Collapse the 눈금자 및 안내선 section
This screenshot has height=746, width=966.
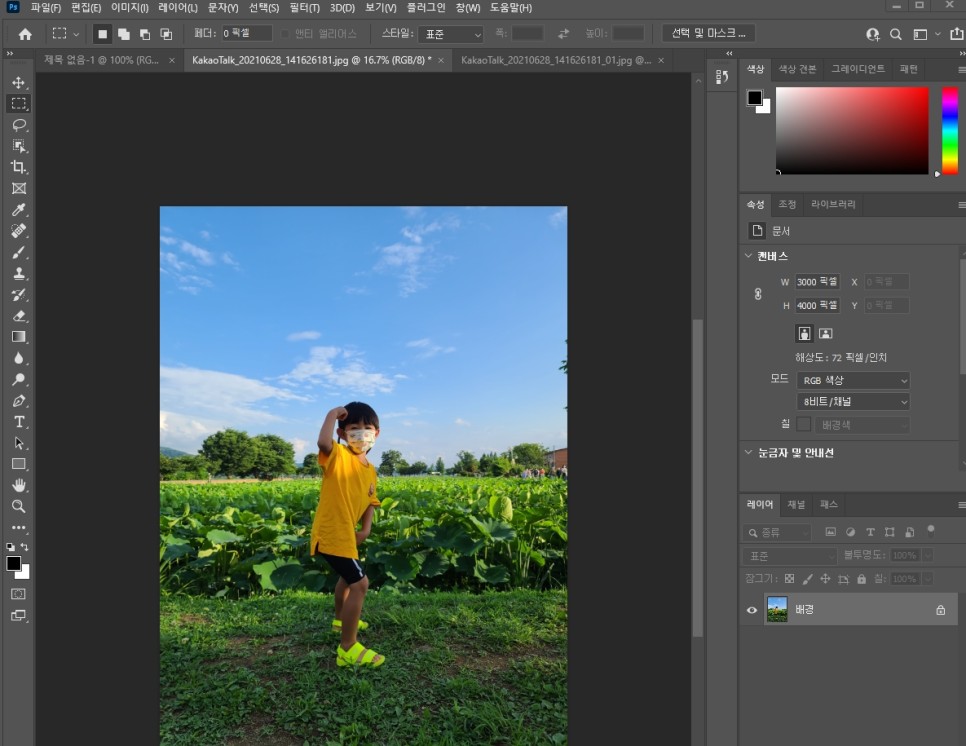(x=748, y=452)
